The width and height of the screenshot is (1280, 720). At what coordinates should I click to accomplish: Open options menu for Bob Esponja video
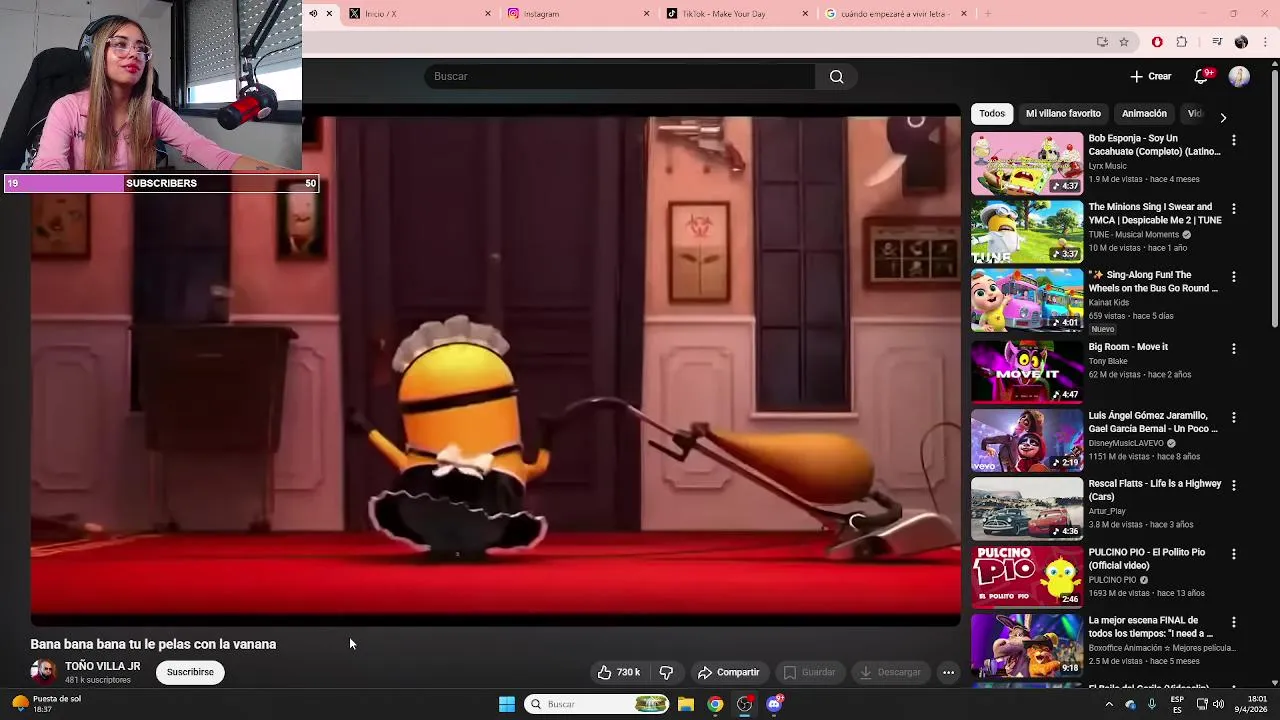pyautogui.click(x=1234, y=141)
